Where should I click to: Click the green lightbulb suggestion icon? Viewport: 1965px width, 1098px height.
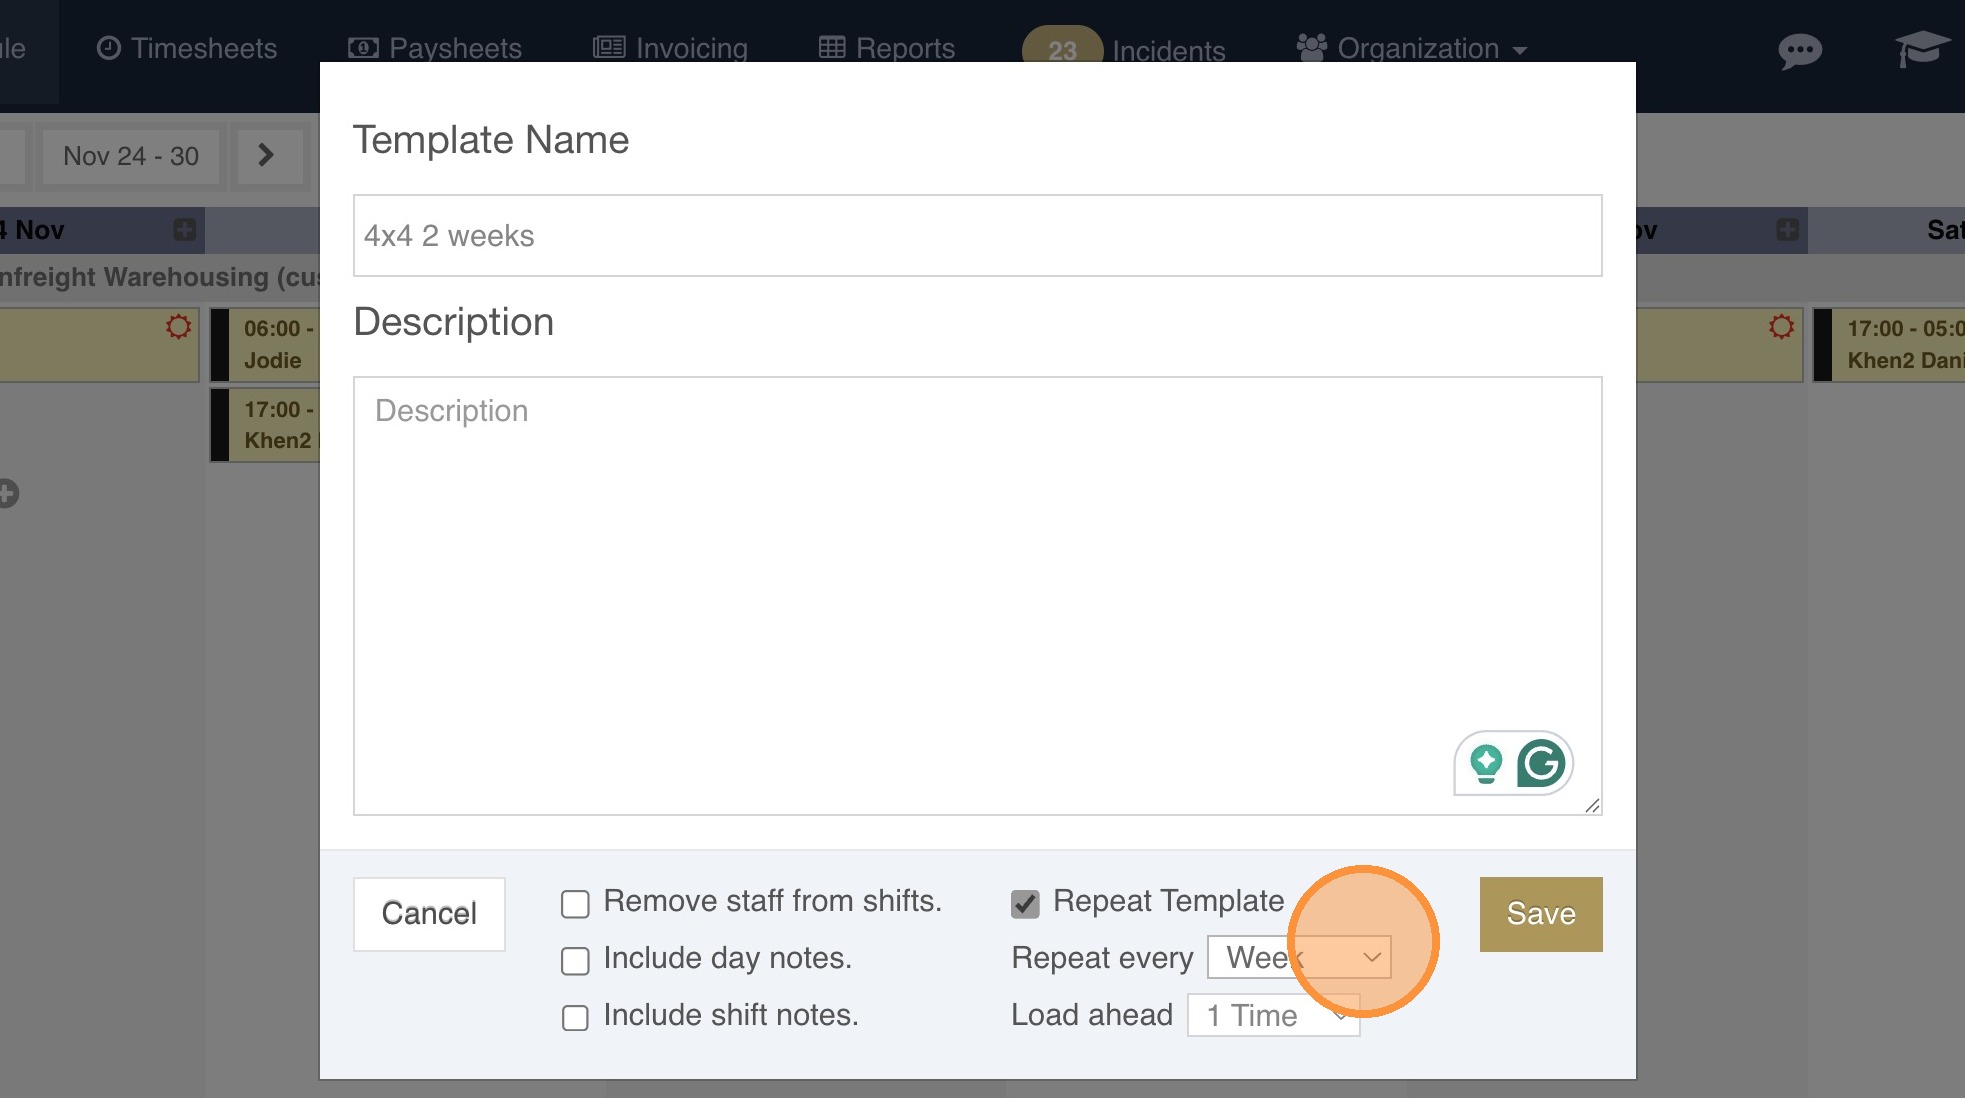(1486, 764)
